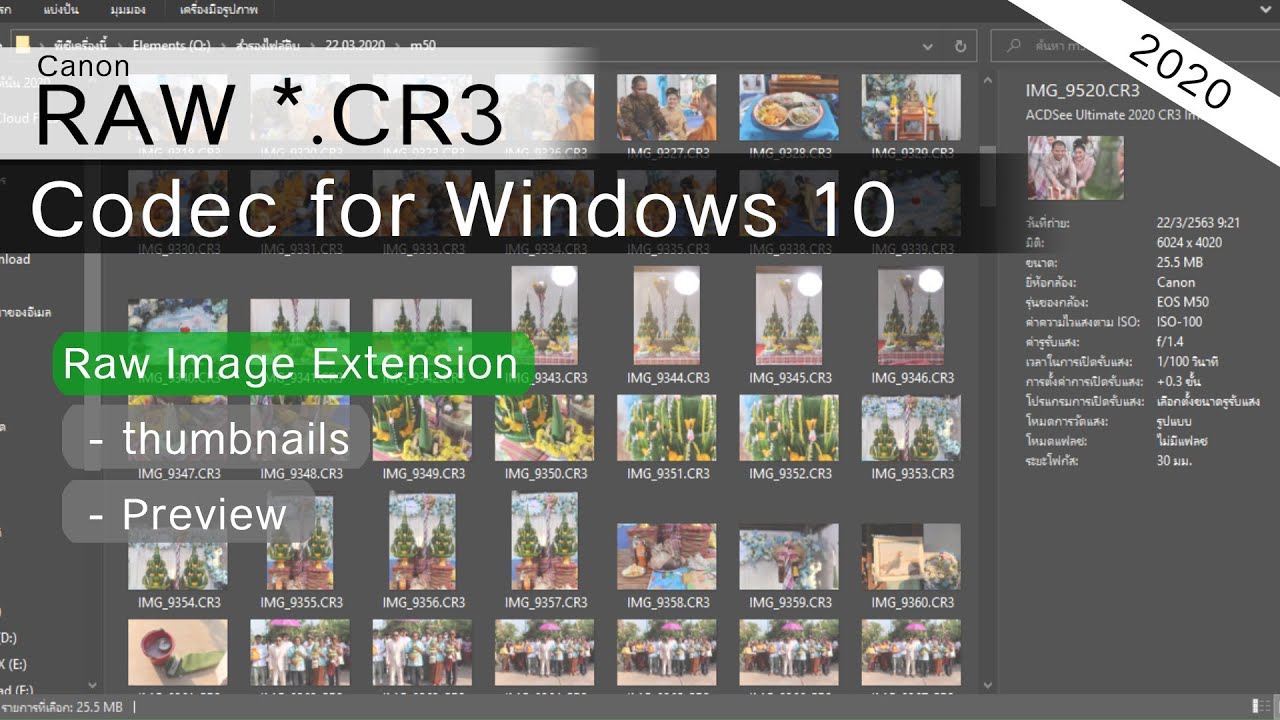Open the แบ่งปัน ribbon tab
1280x720 pixels.
63,9
